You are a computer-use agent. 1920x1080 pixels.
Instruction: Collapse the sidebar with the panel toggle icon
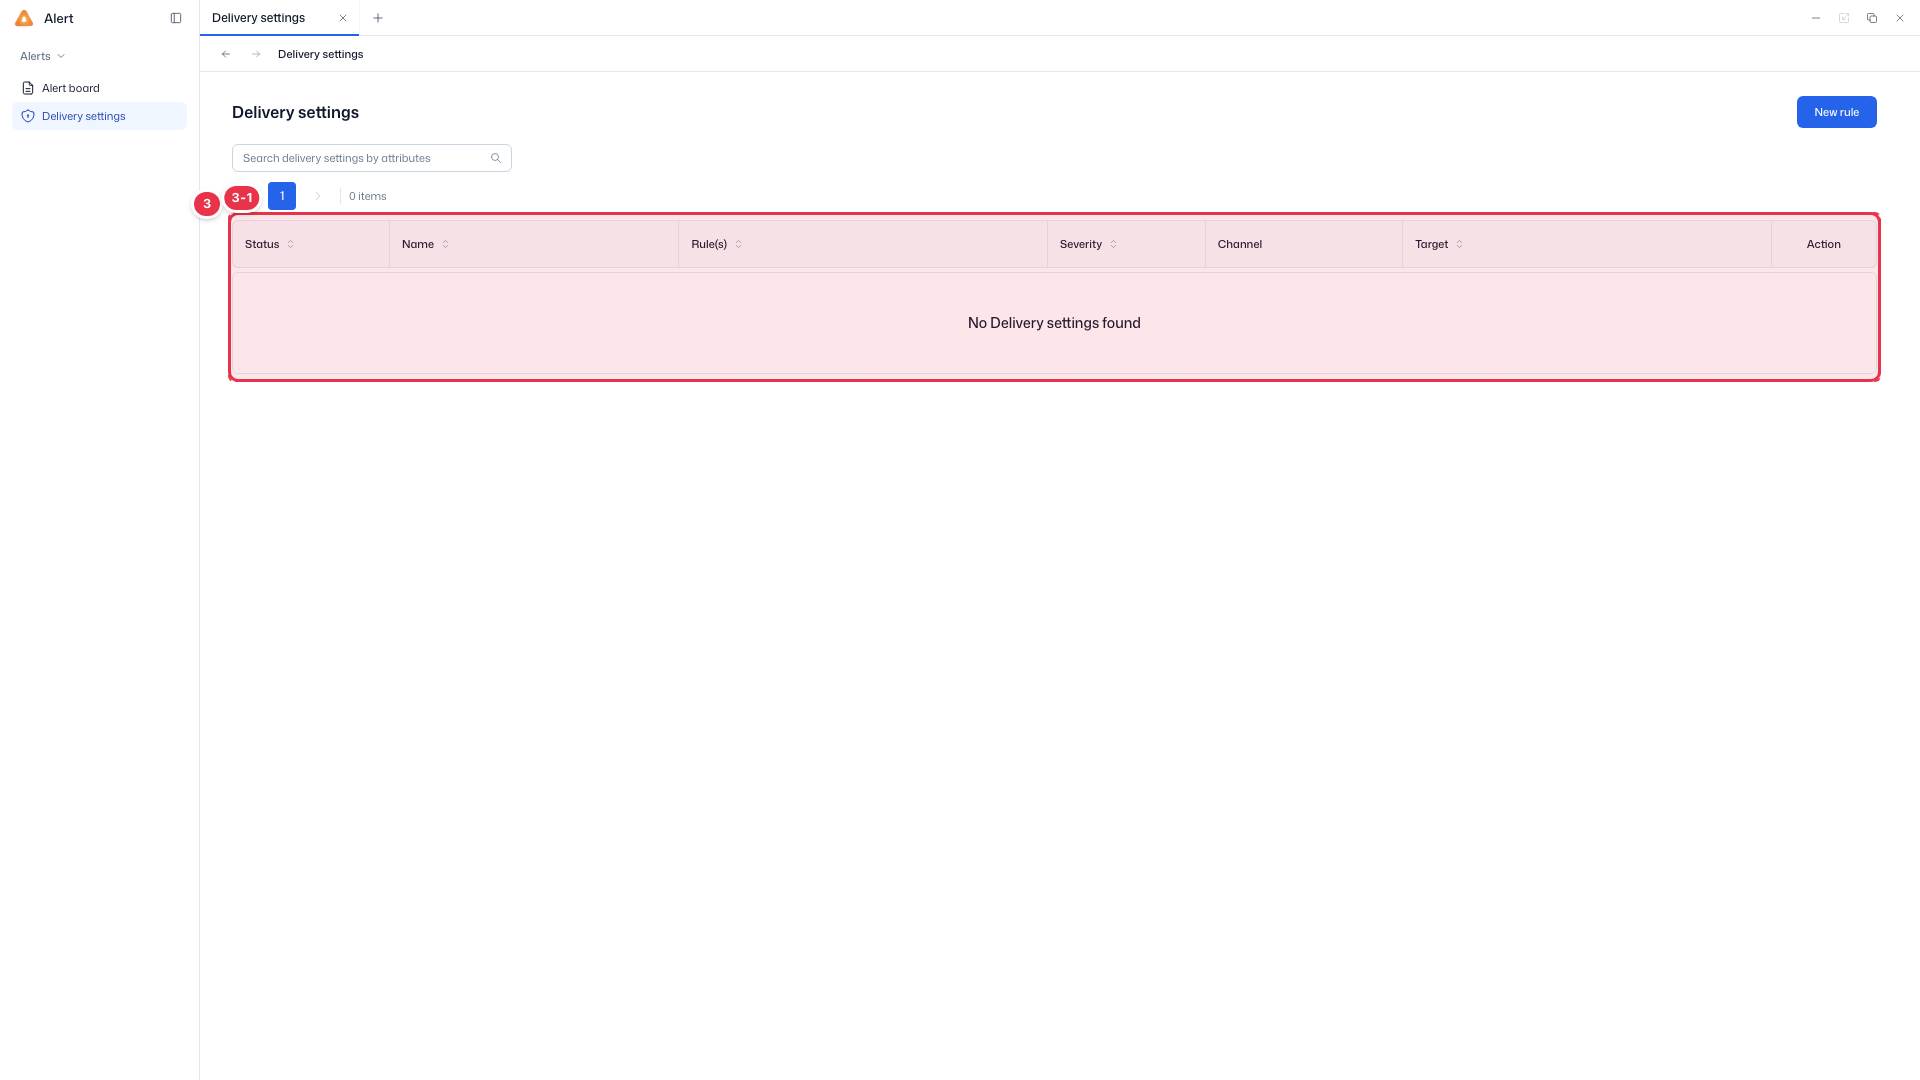pos(176,18)
